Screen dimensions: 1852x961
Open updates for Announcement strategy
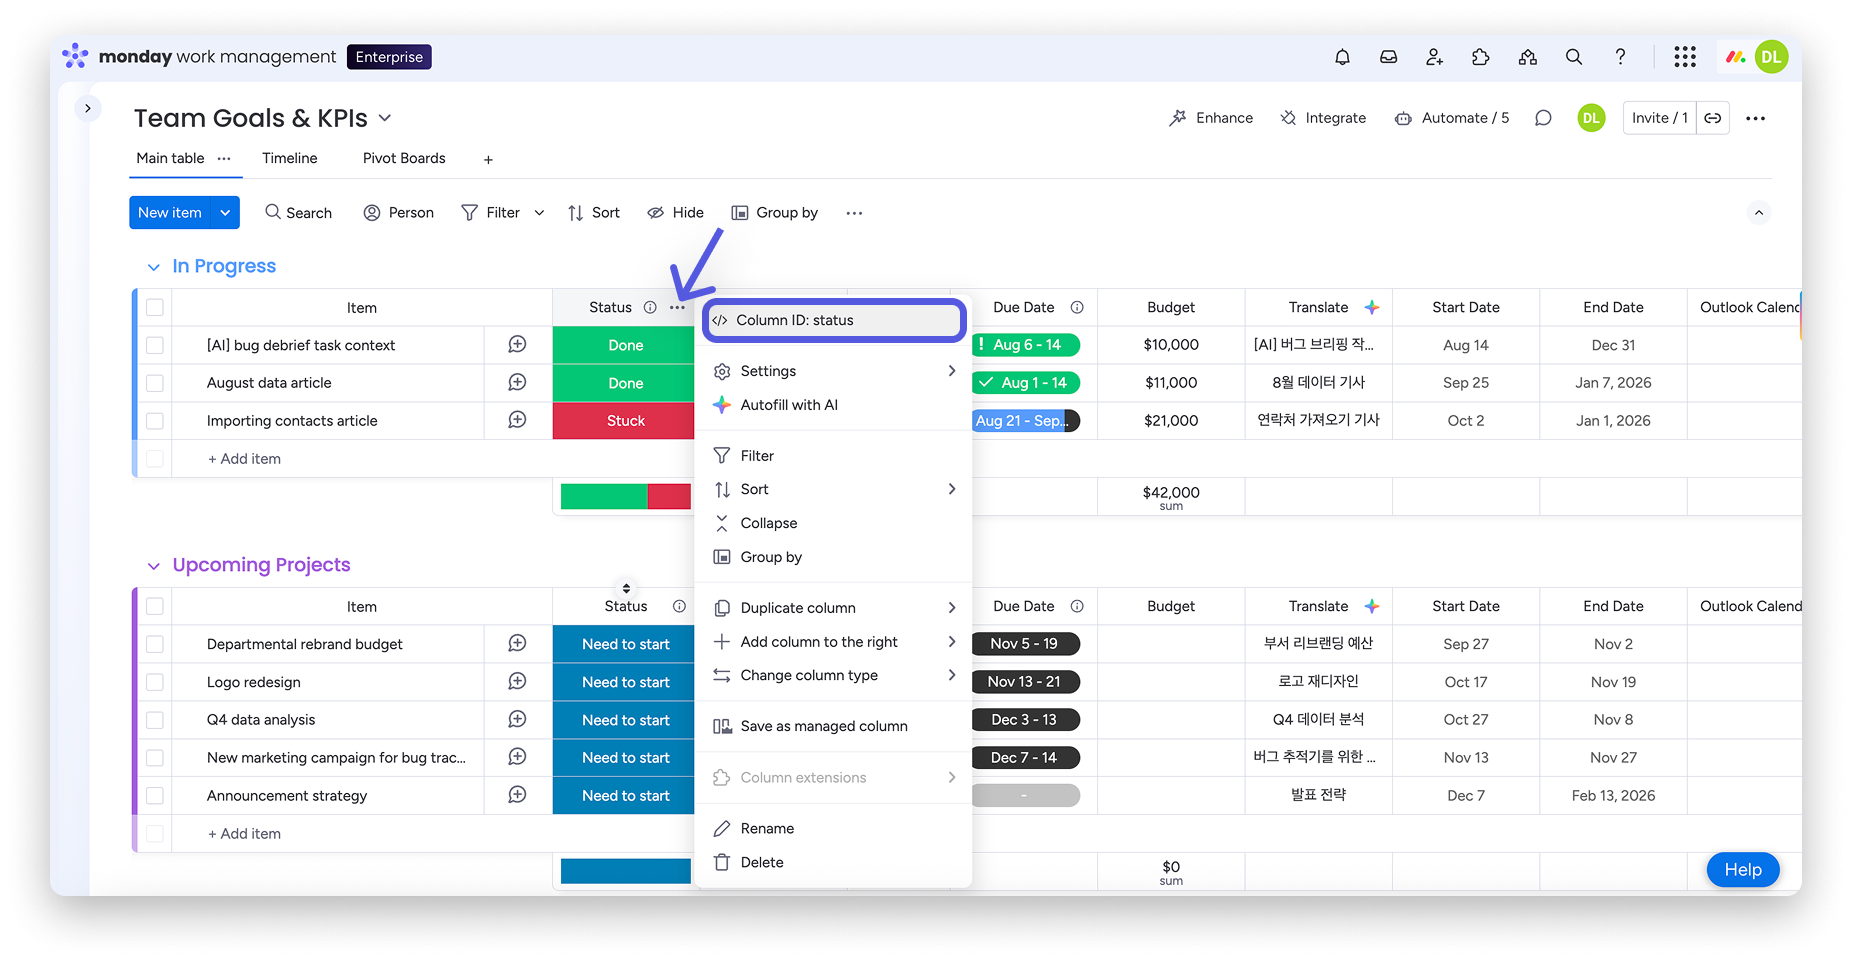[517, 795]
